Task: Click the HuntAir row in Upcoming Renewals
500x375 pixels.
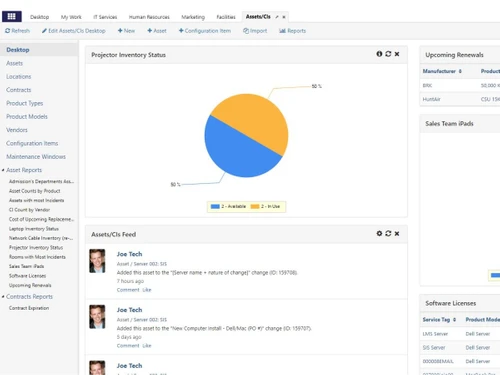Action: tap(460, 99)
